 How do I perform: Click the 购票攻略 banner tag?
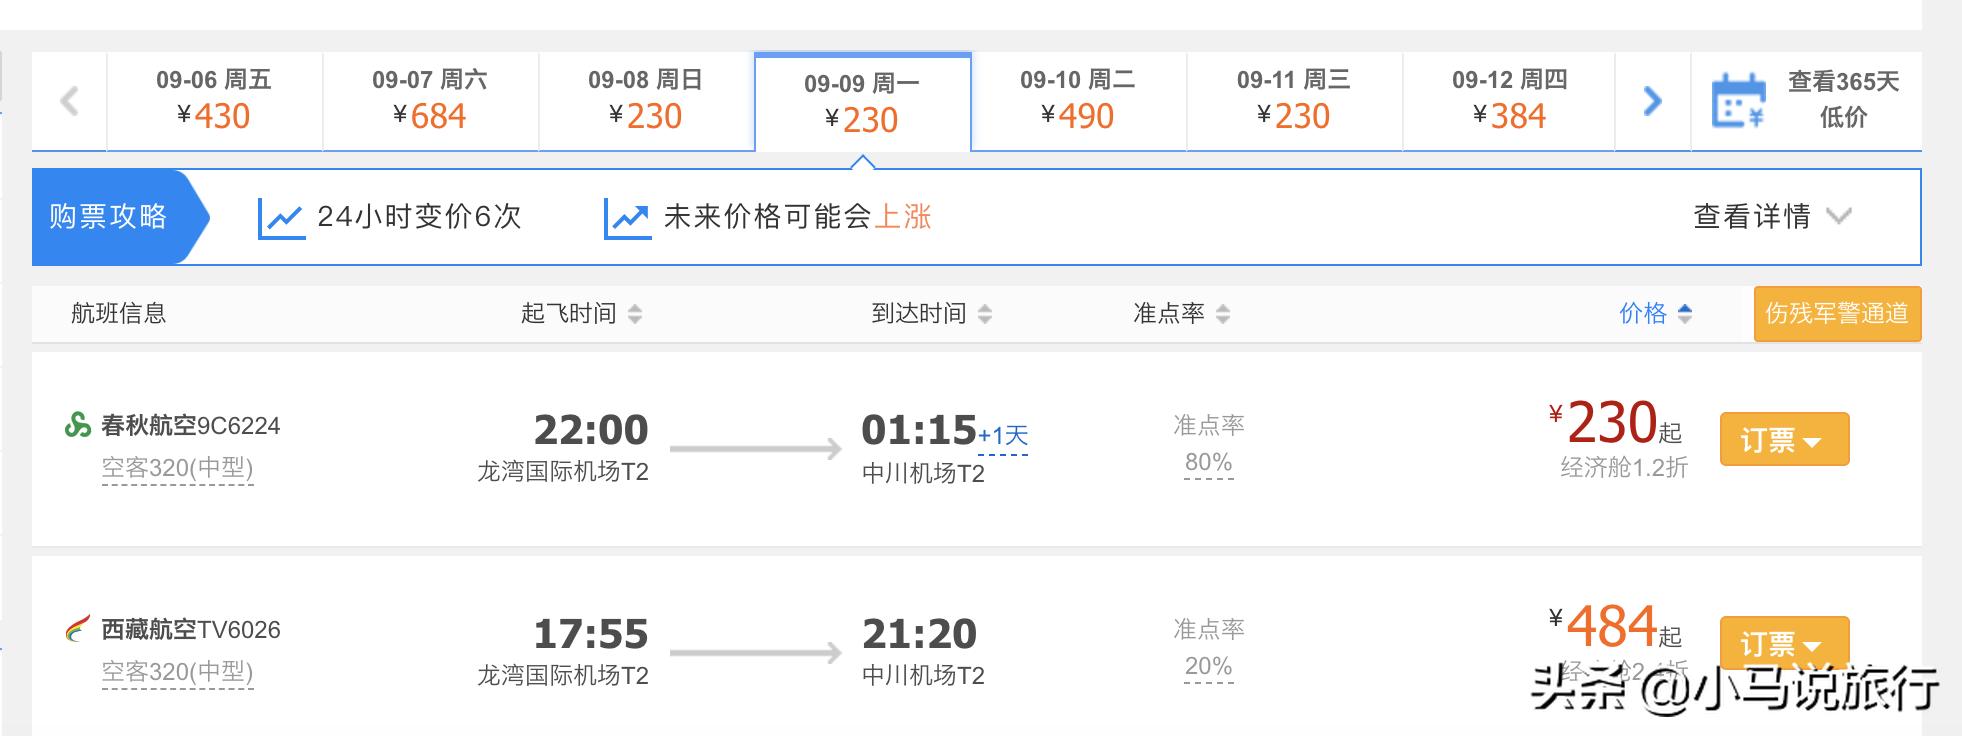[110, 216]
